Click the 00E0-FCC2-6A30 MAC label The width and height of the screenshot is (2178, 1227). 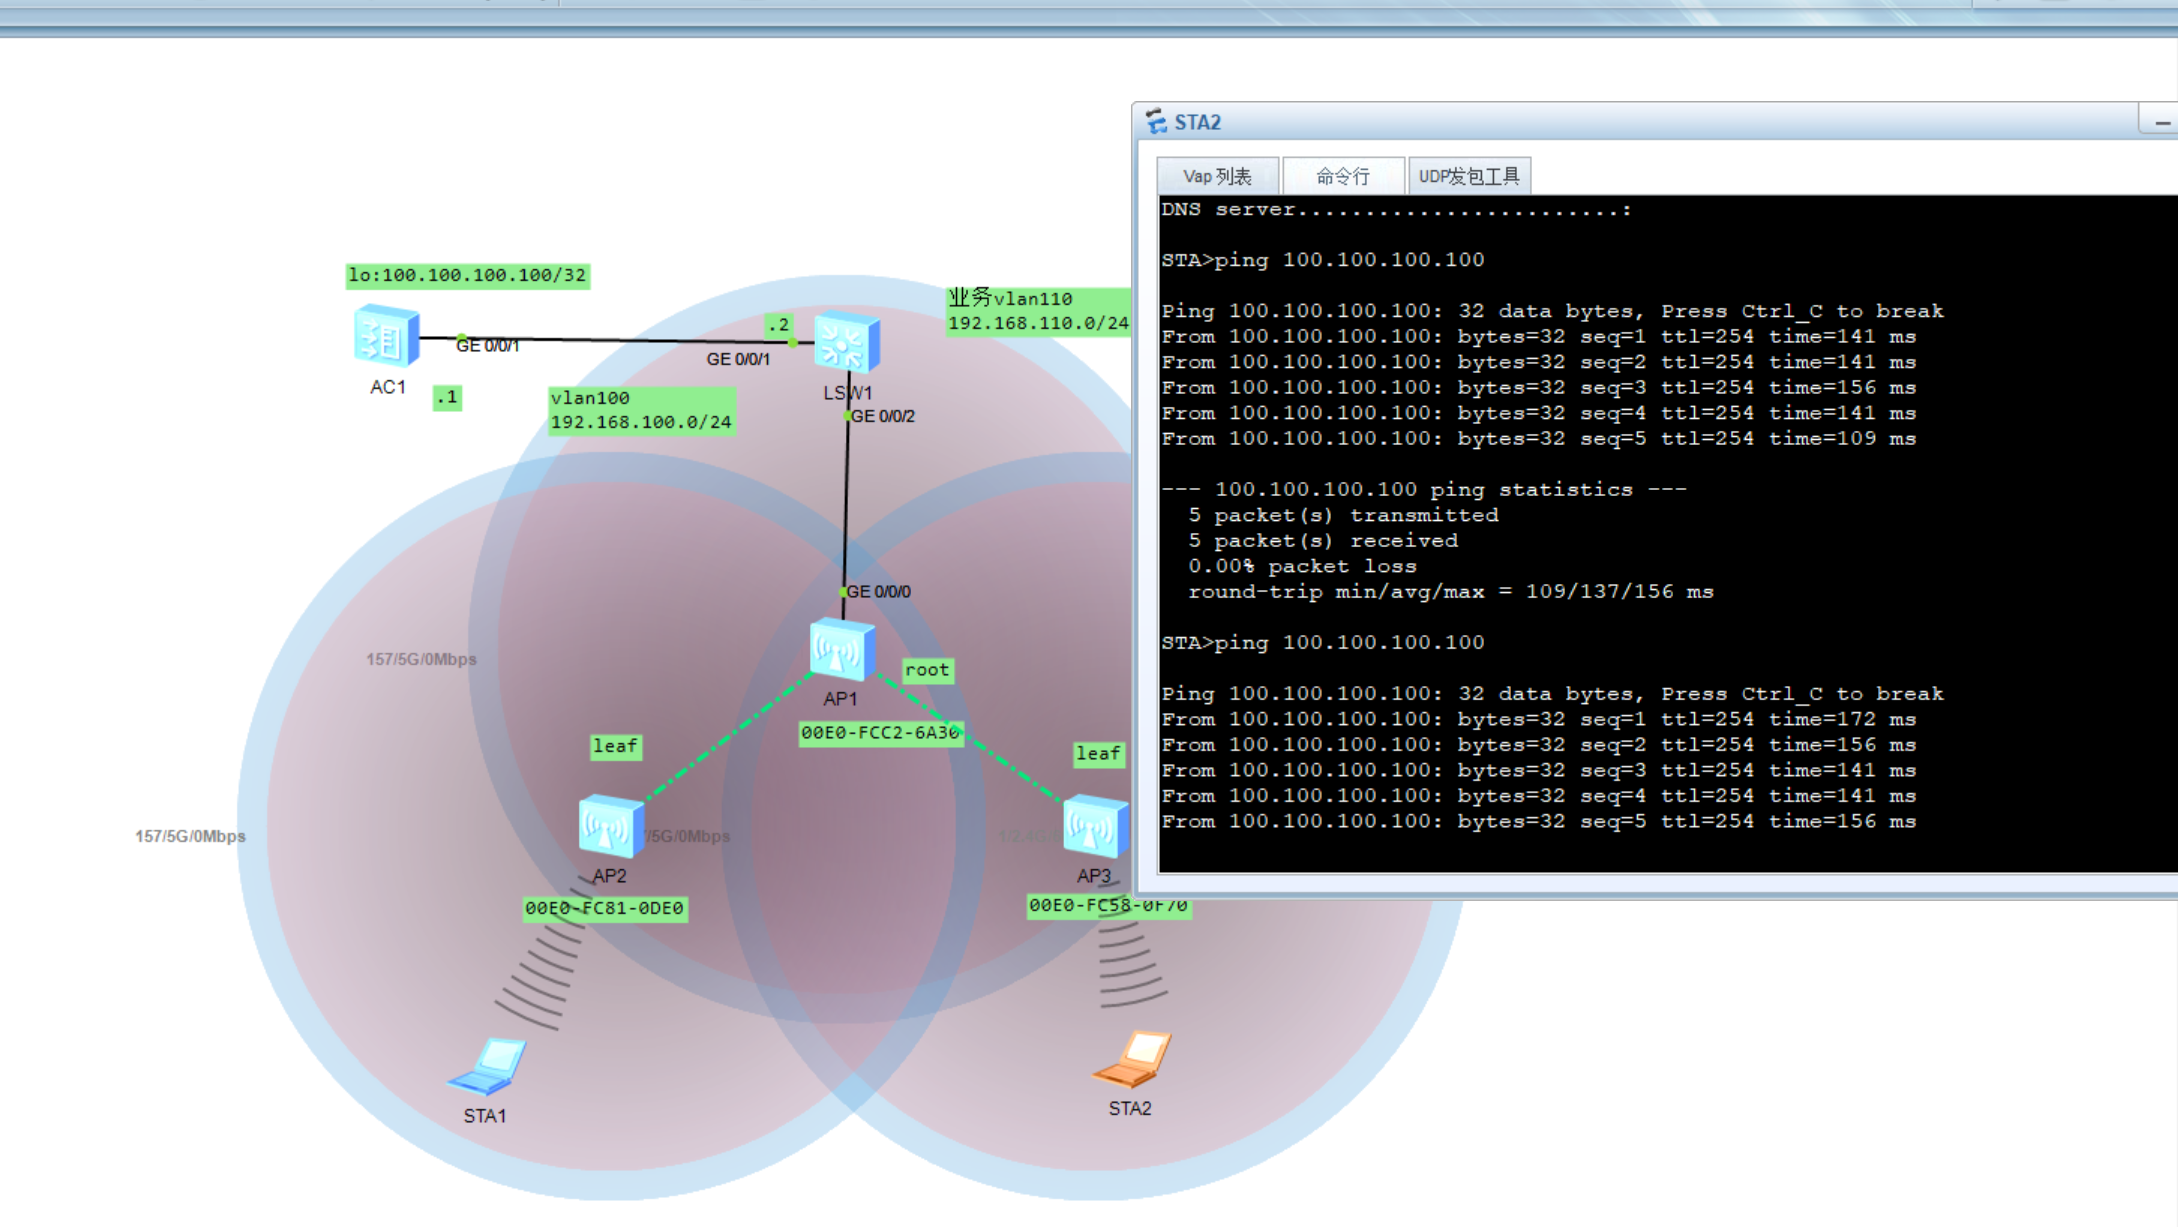point(880,733)
